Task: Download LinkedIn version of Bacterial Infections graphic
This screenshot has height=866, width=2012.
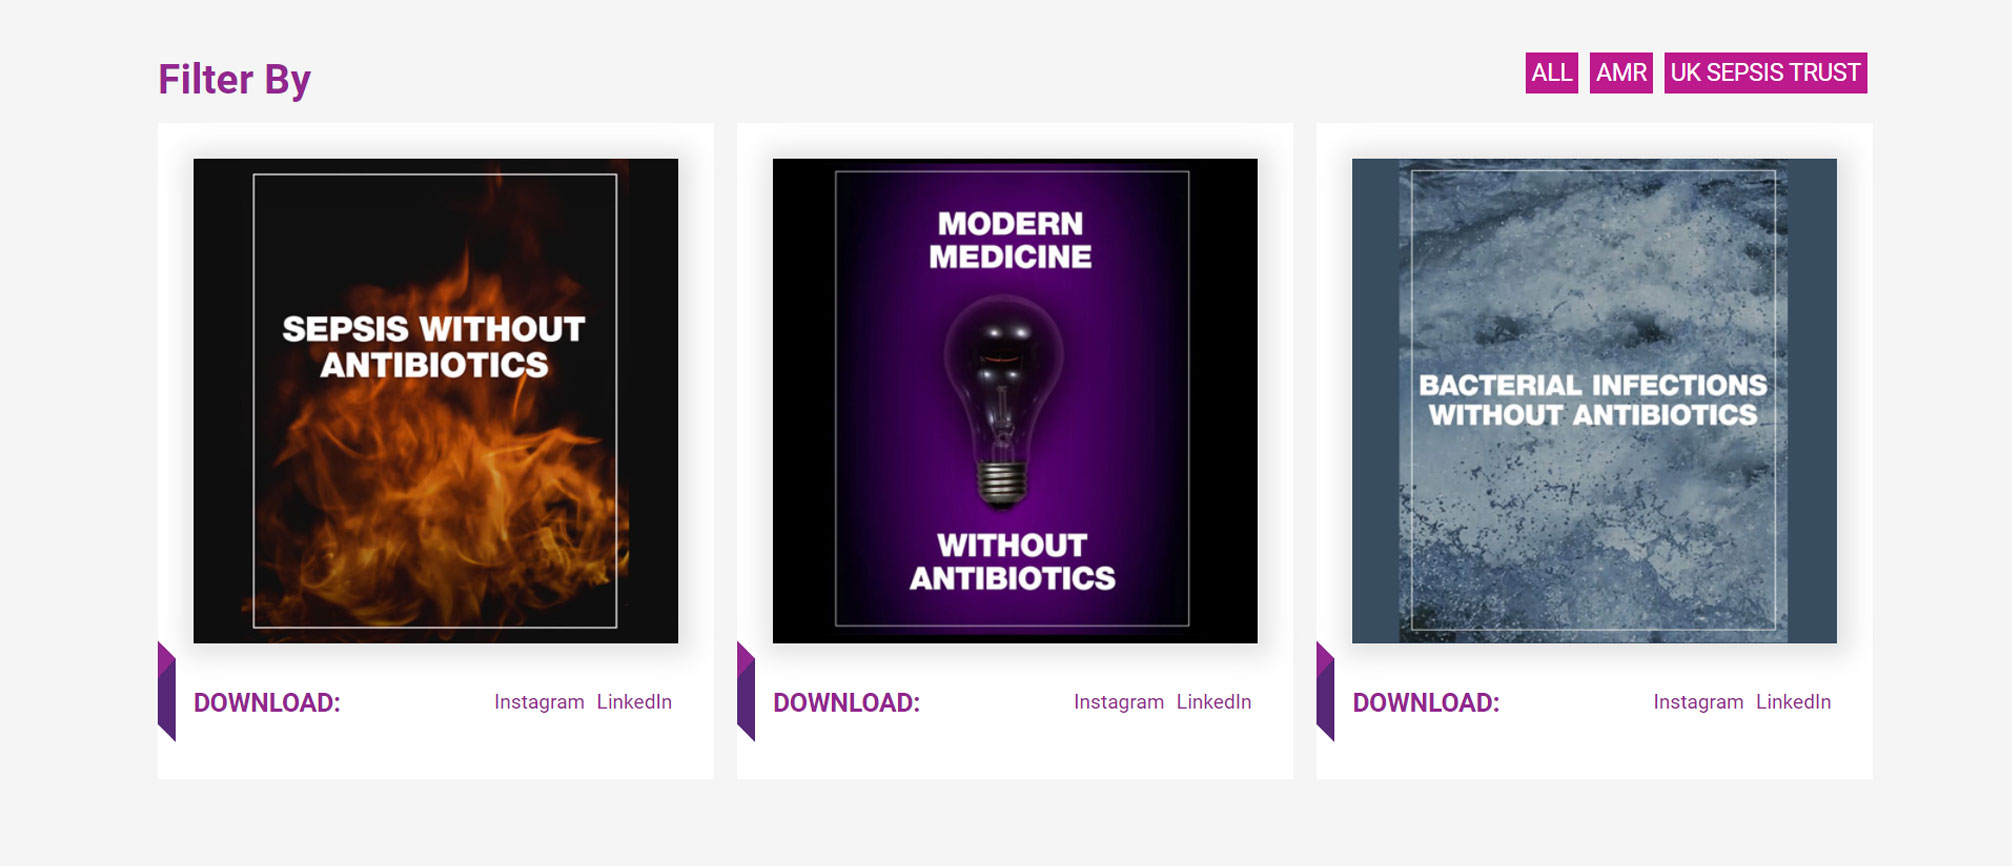Action: pyautogui.click(x=1793, y=702)
